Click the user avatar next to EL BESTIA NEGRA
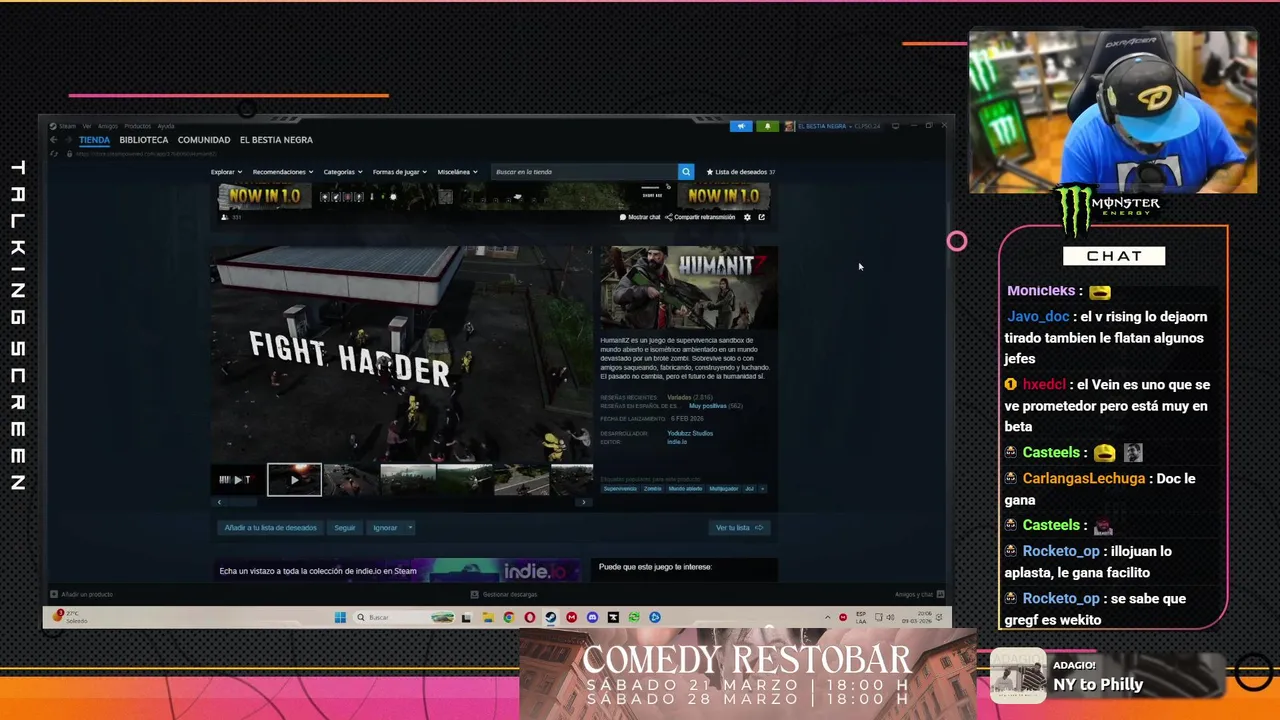1280x720 pixels. point(789,126)
